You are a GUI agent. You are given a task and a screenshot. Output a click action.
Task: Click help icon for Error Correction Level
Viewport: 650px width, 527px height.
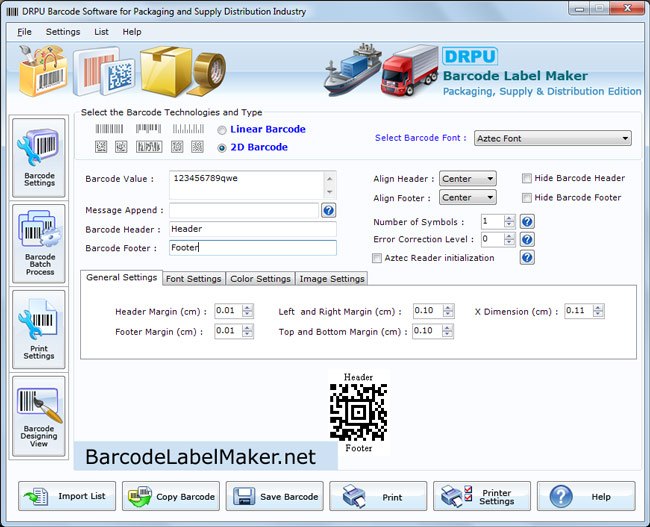527,239
